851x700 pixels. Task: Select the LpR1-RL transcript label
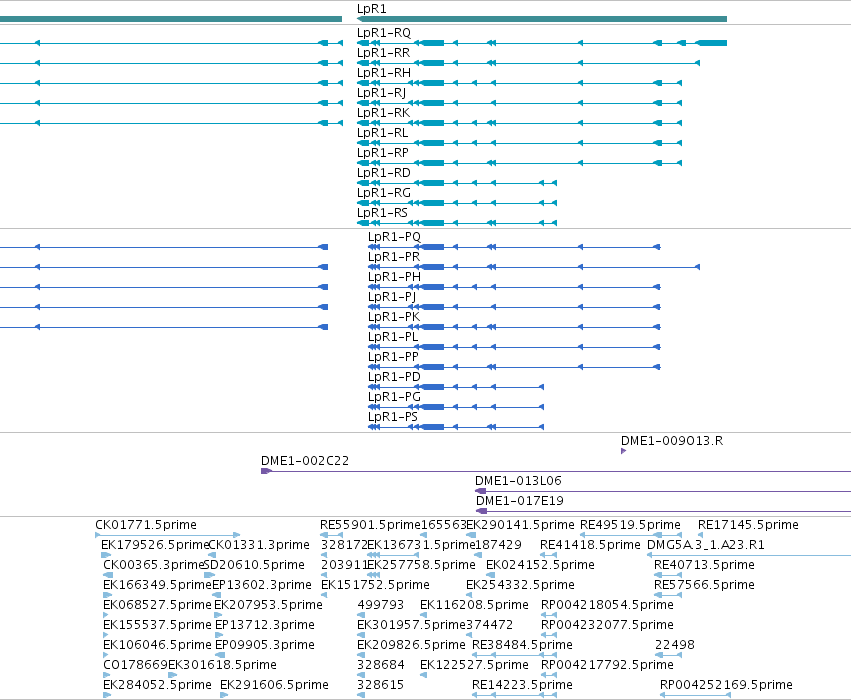(x=383, y=133)
